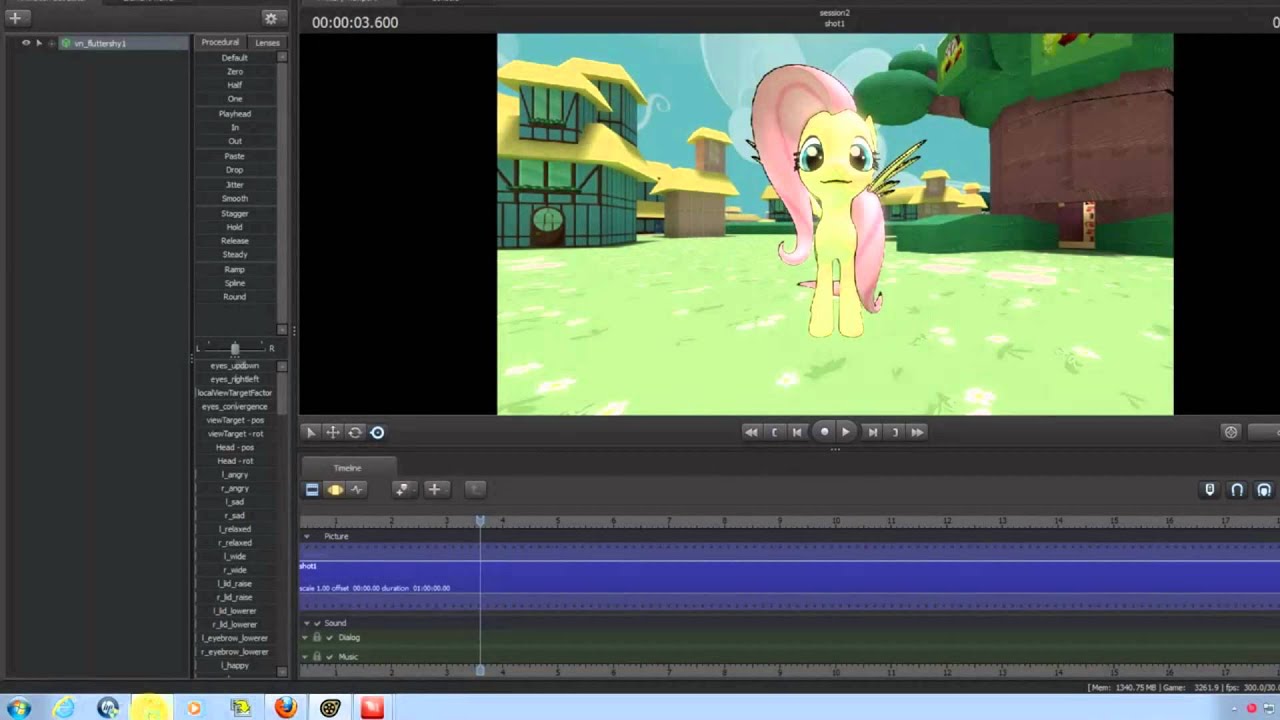Viewport: 1280px width, 720px height.
Task: Toggle the timeline marker snap icon
Action: click(x=1210, y=489)
